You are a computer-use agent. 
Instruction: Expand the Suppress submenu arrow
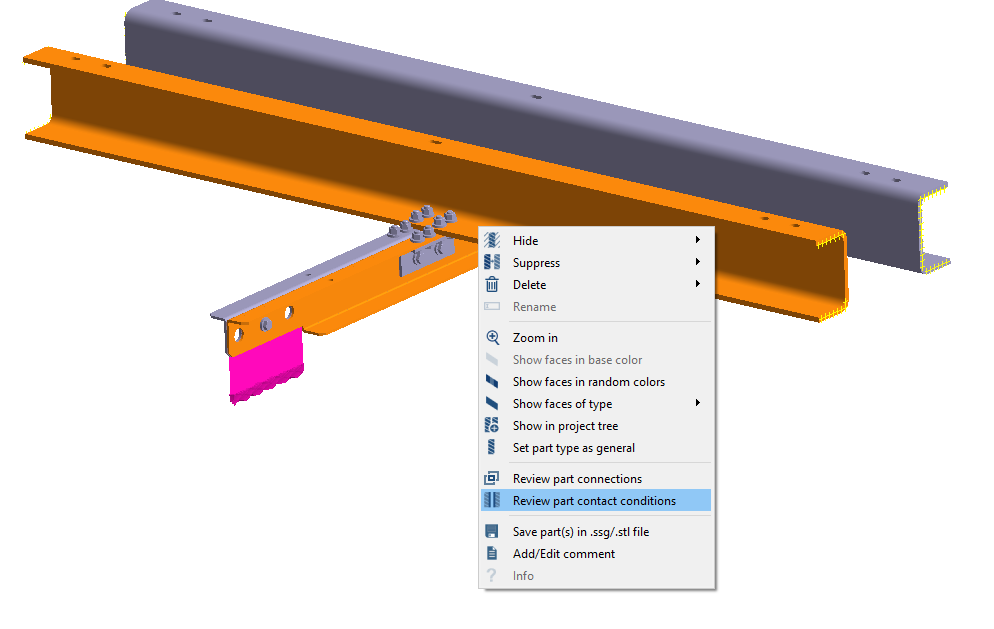[x=697, y=262]
